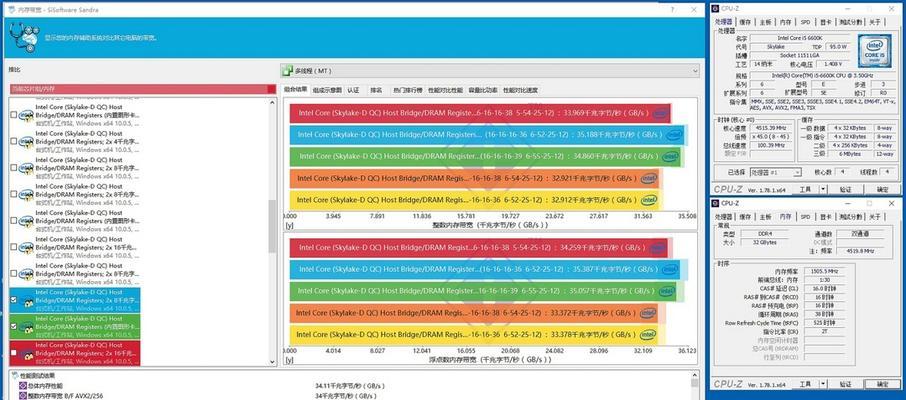906x400 pixels.
Task: Click the reference list vertical scrollbar thumb
Action: point(273,227)
